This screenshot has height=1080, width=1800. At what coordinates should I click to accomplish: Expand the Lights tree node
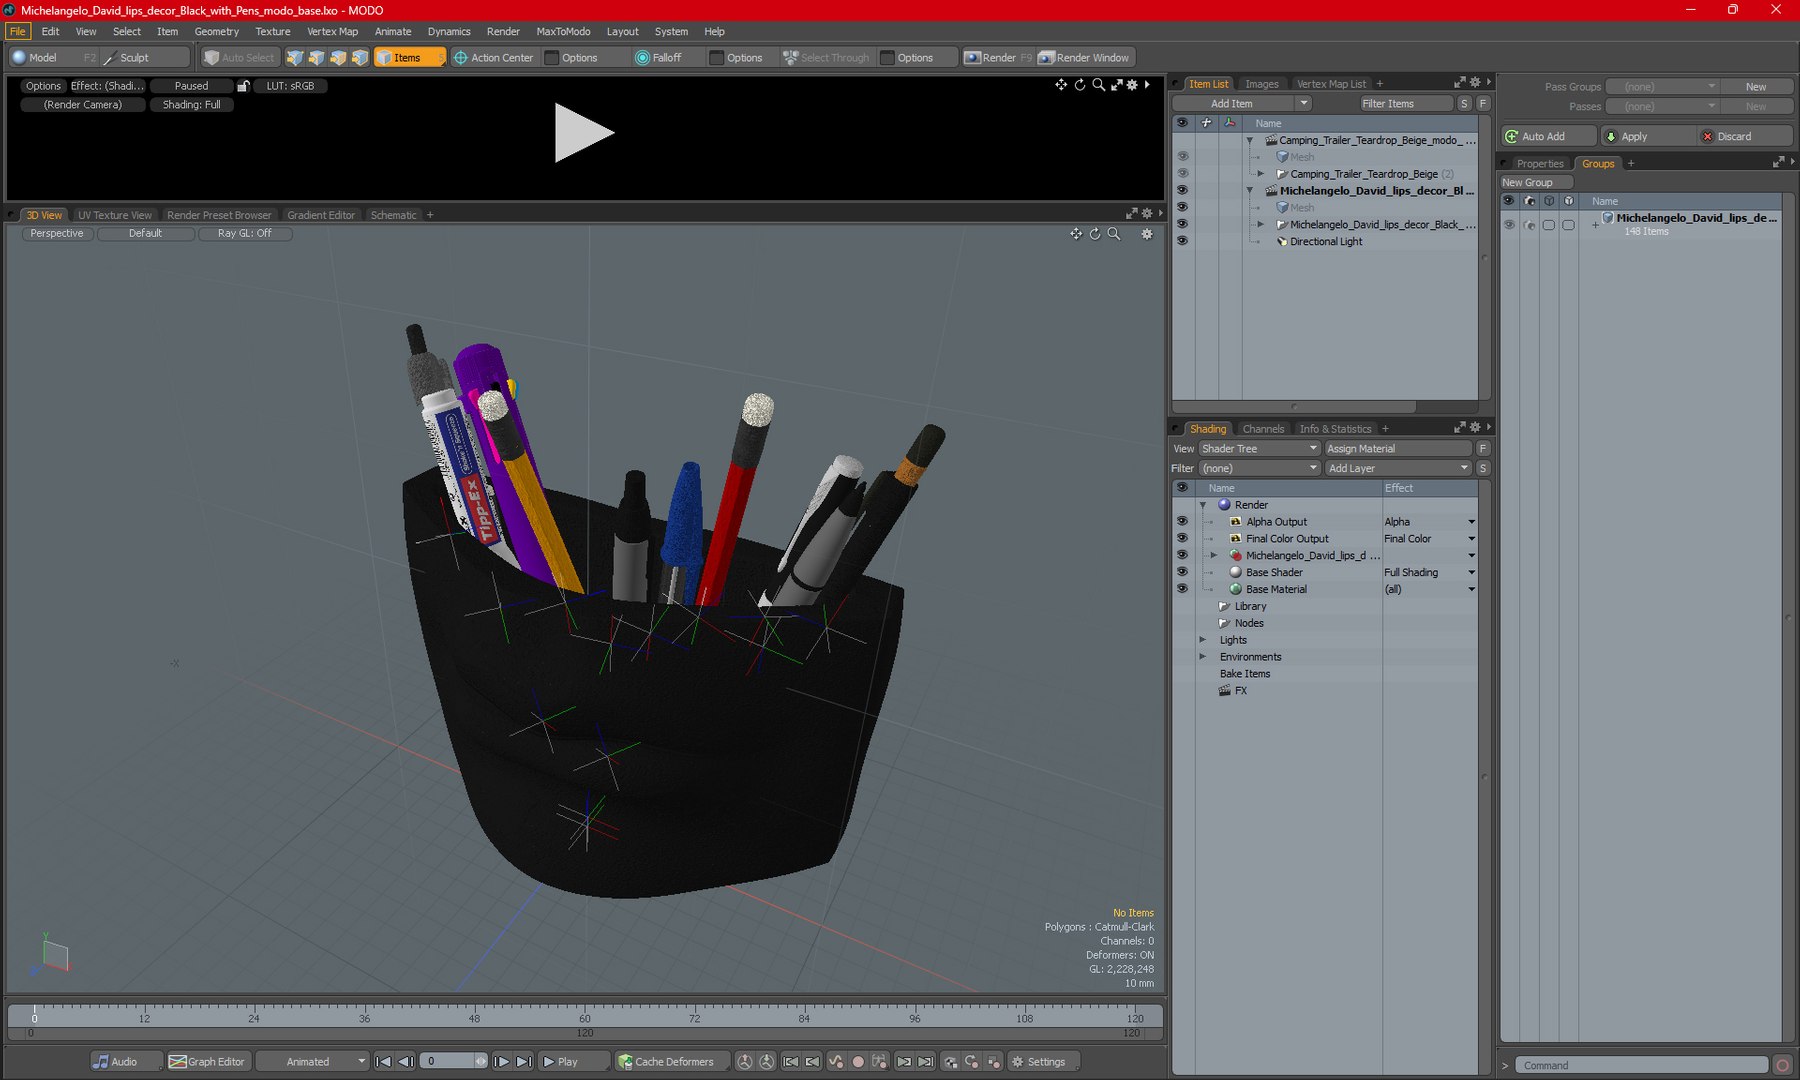1203,640
